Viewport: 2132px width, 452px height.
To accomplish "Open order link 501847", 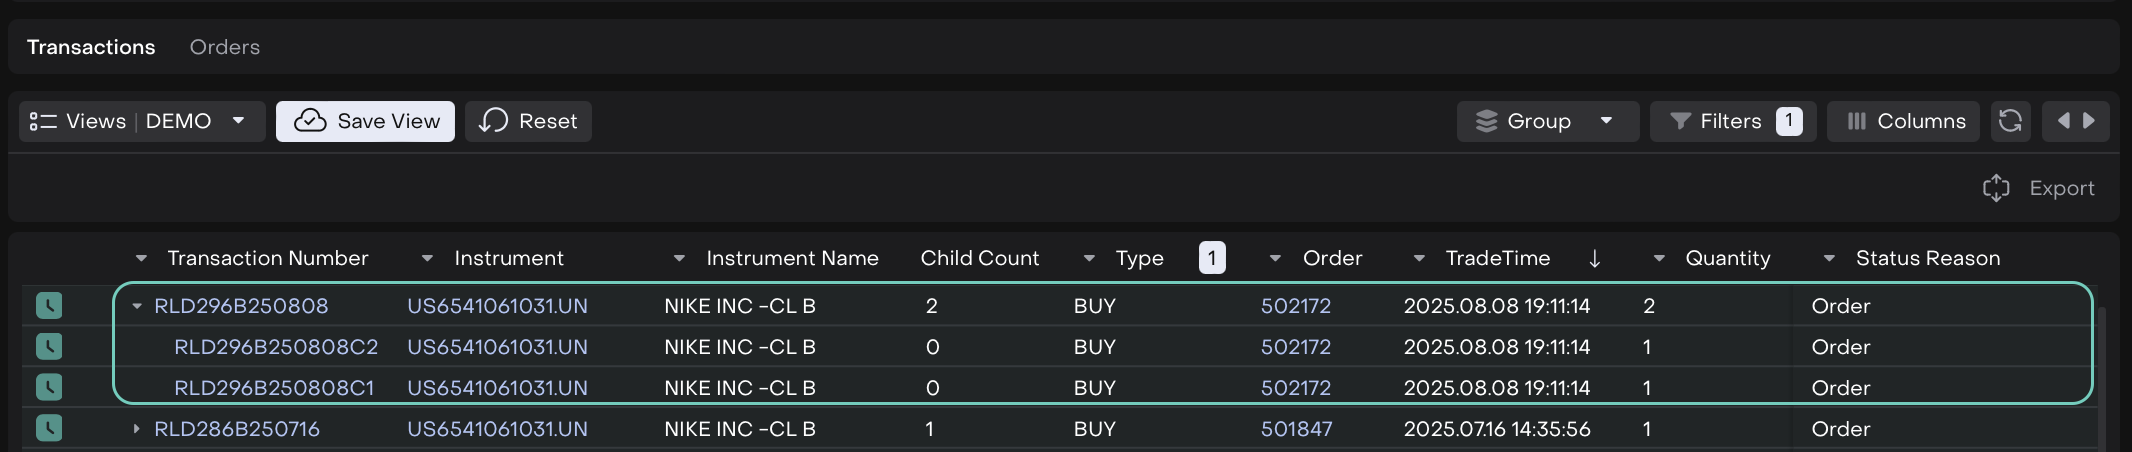I will (1296, 429).
